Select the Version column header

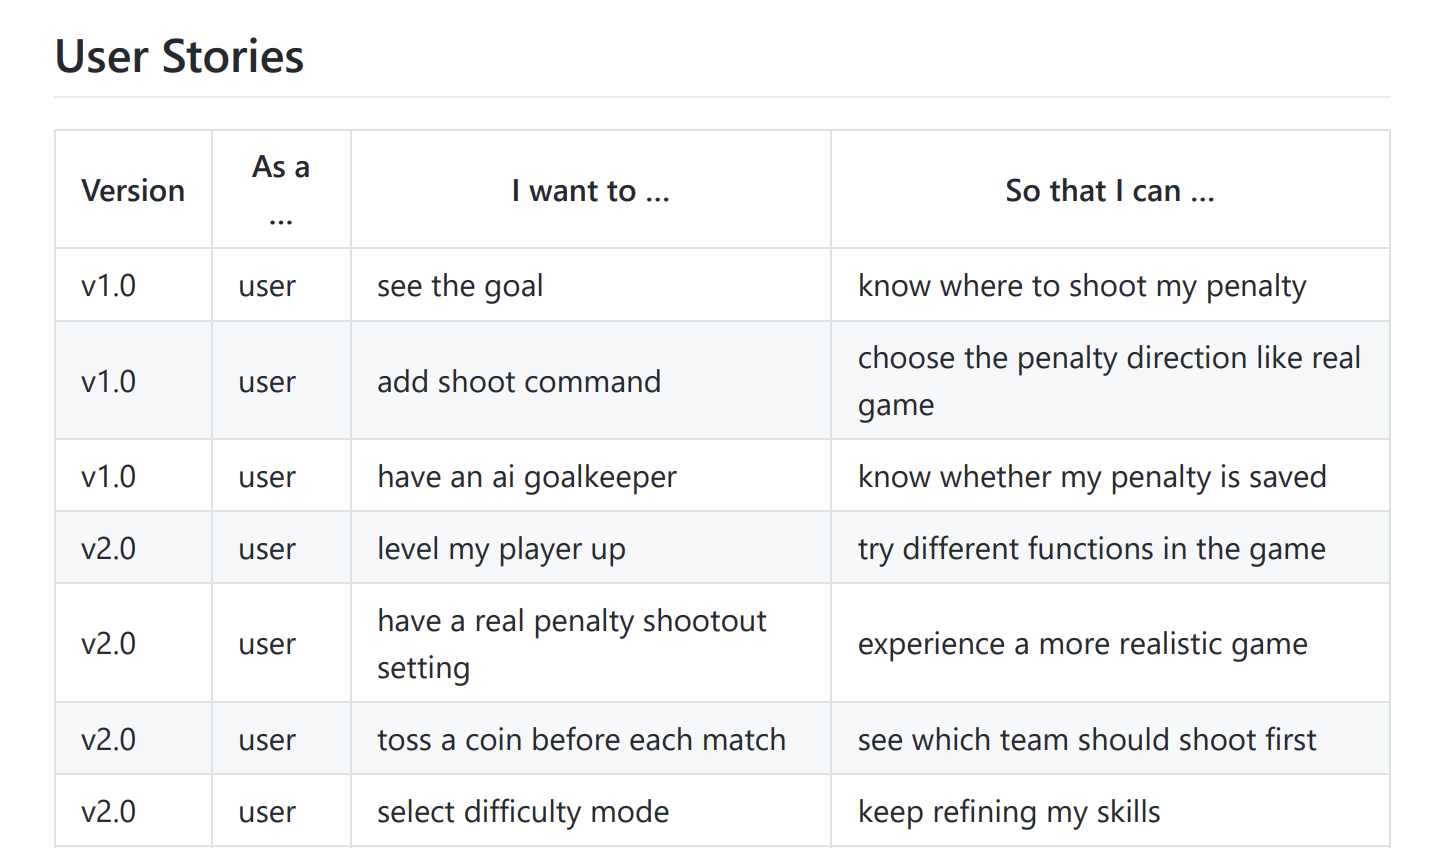pyautogui.click(x=133, y=190)
